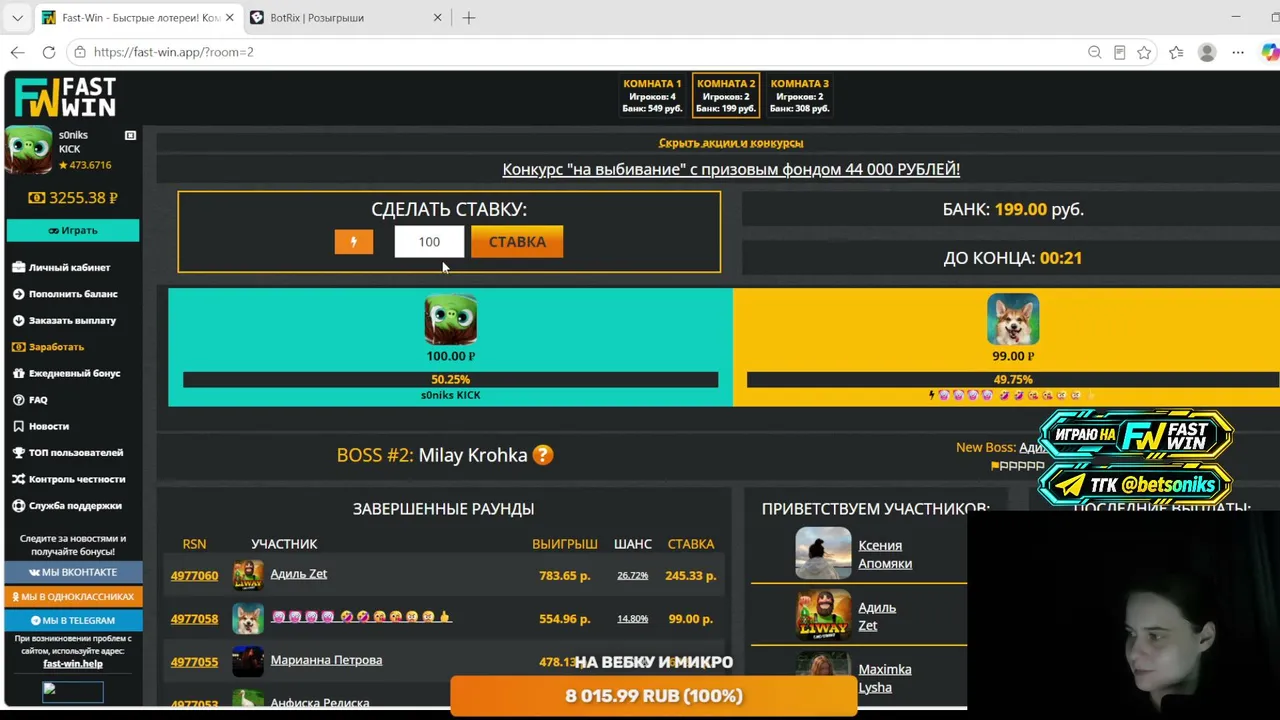Close the Fast-Win browser tab
The width and height of the screenshot is (1280, 720).
(x=230, y=18)
